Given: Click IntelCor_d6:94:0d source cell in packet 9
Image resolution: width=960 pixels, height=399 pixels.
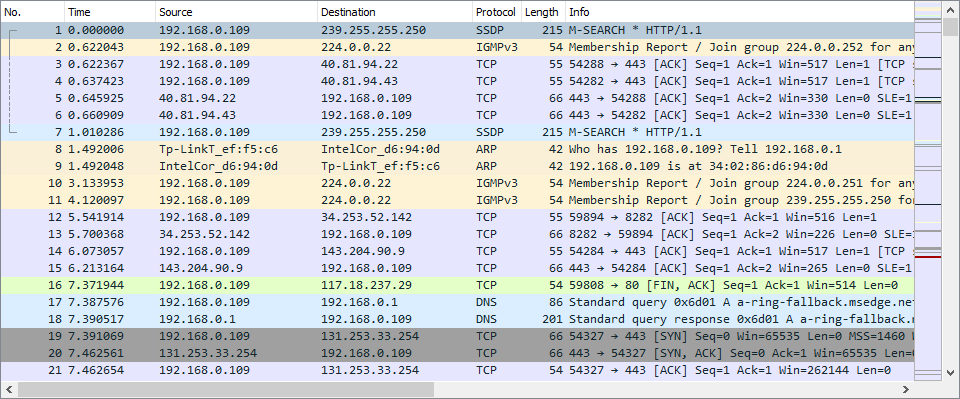Looking at the screenshot, I should point(218,166).
